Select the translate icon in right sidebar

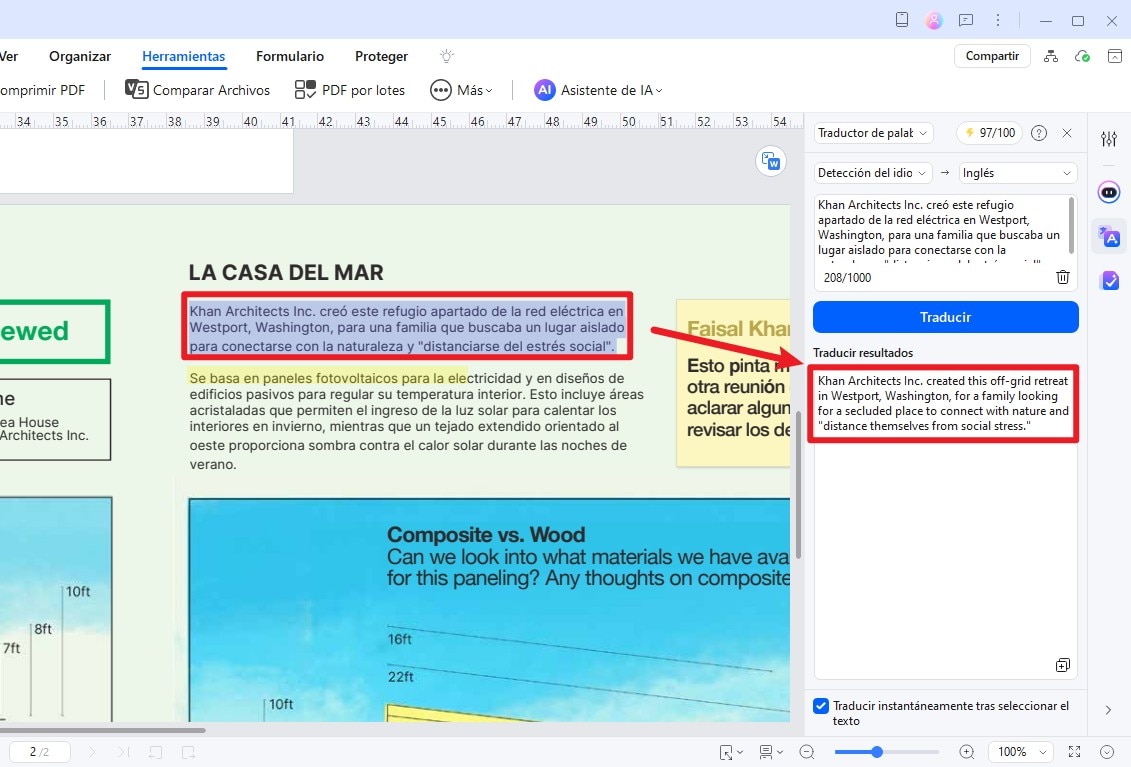[x=1109, y=237]
